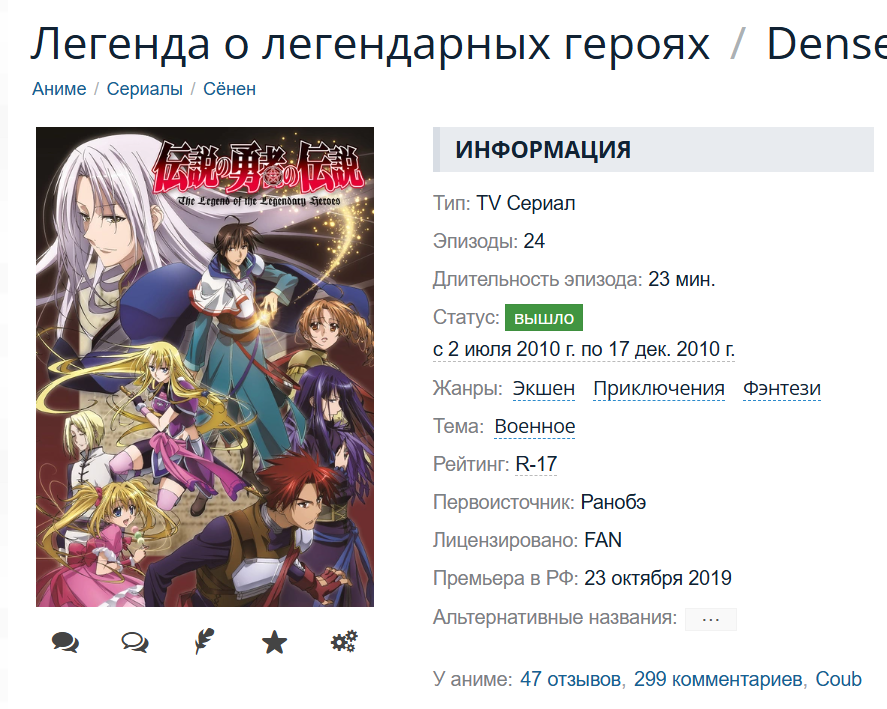The image size is (887, 709).
Task: Select the Экшен genre tag
Action: coord(544,389)
